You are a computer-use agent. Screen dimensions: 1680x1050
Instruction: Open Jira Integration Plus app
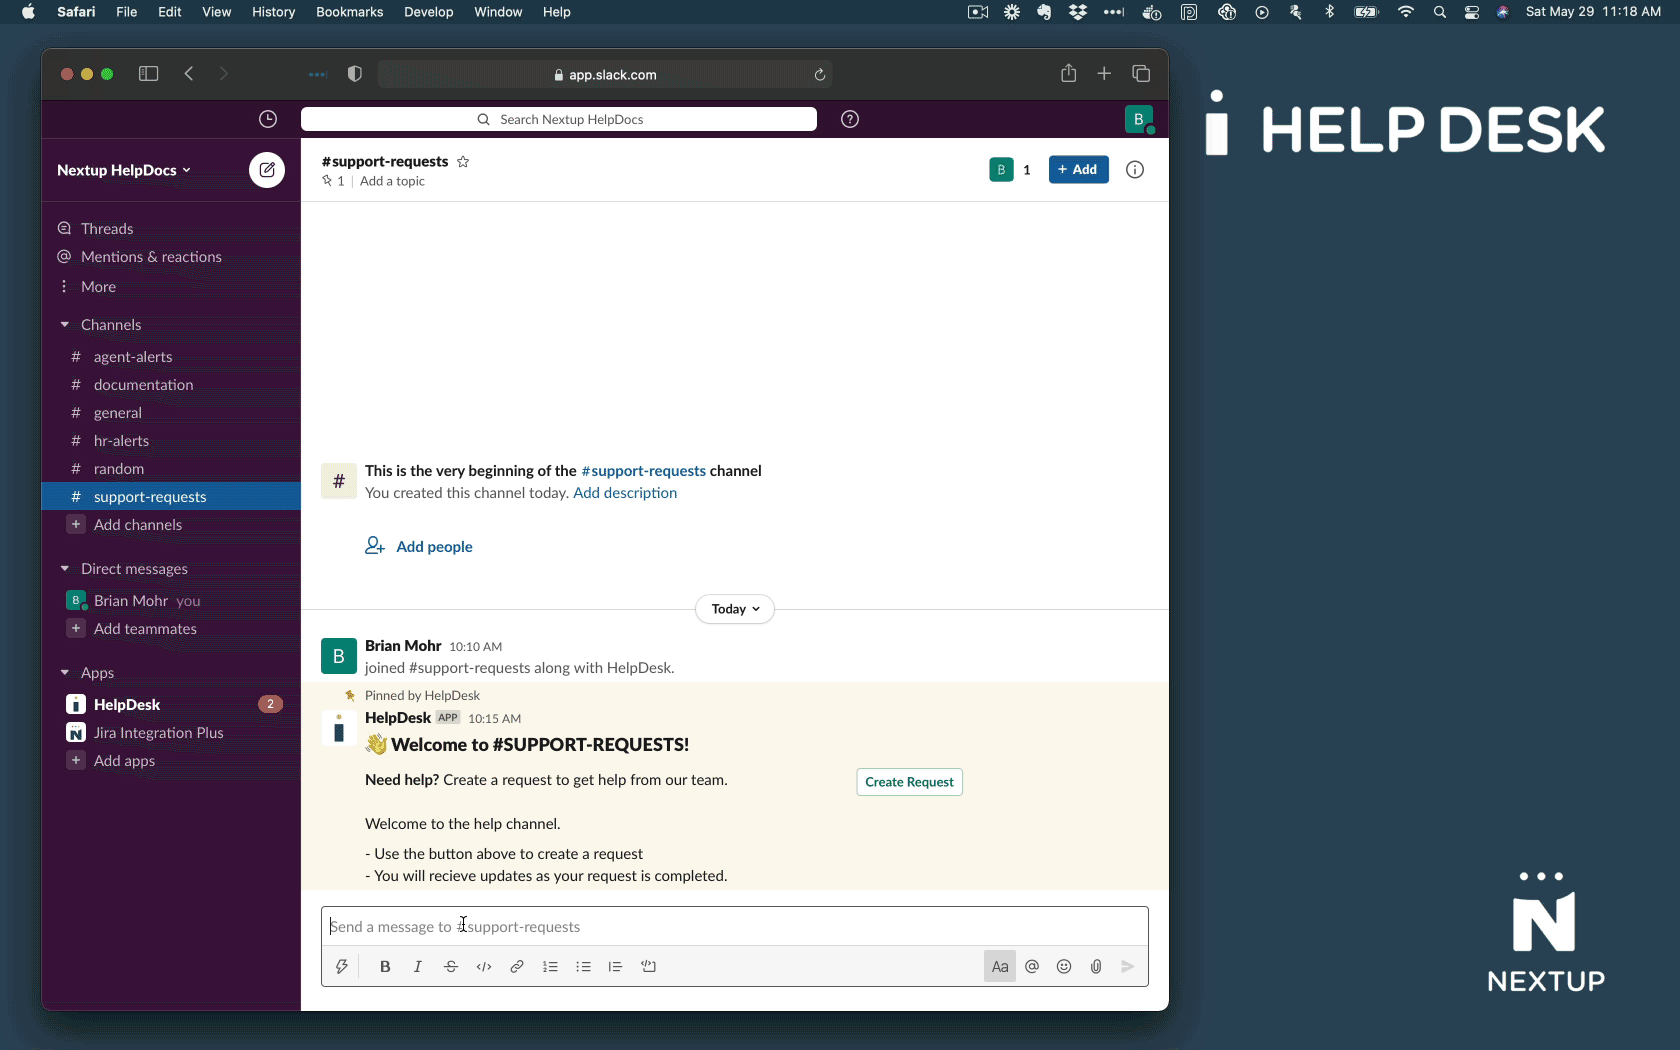click(171, 733)
